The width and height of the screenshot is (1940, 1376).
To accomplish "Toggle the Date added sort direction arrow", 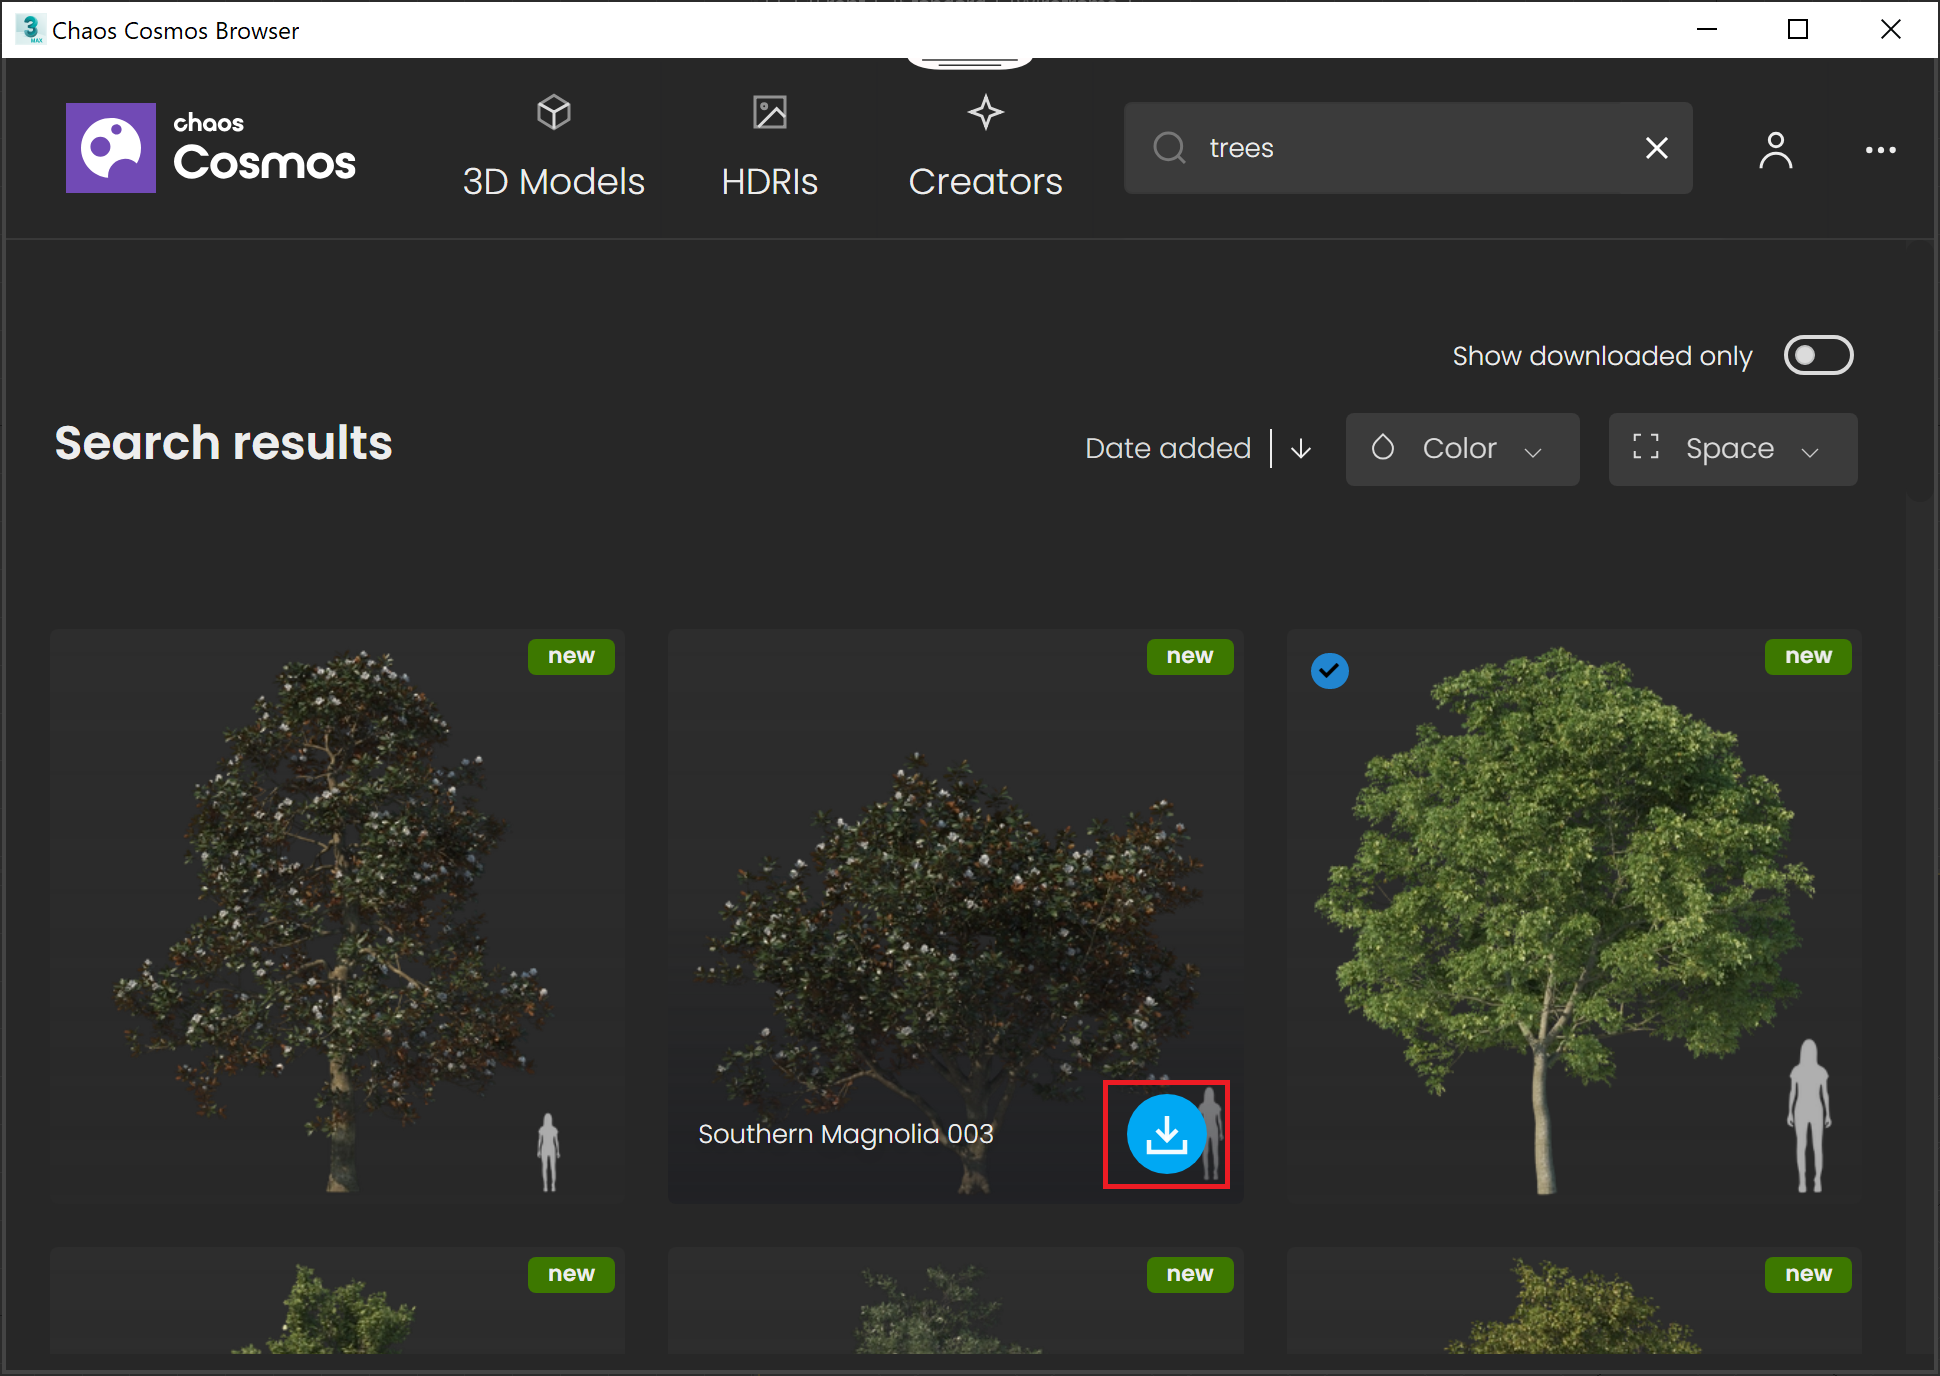I will 1300,449.
